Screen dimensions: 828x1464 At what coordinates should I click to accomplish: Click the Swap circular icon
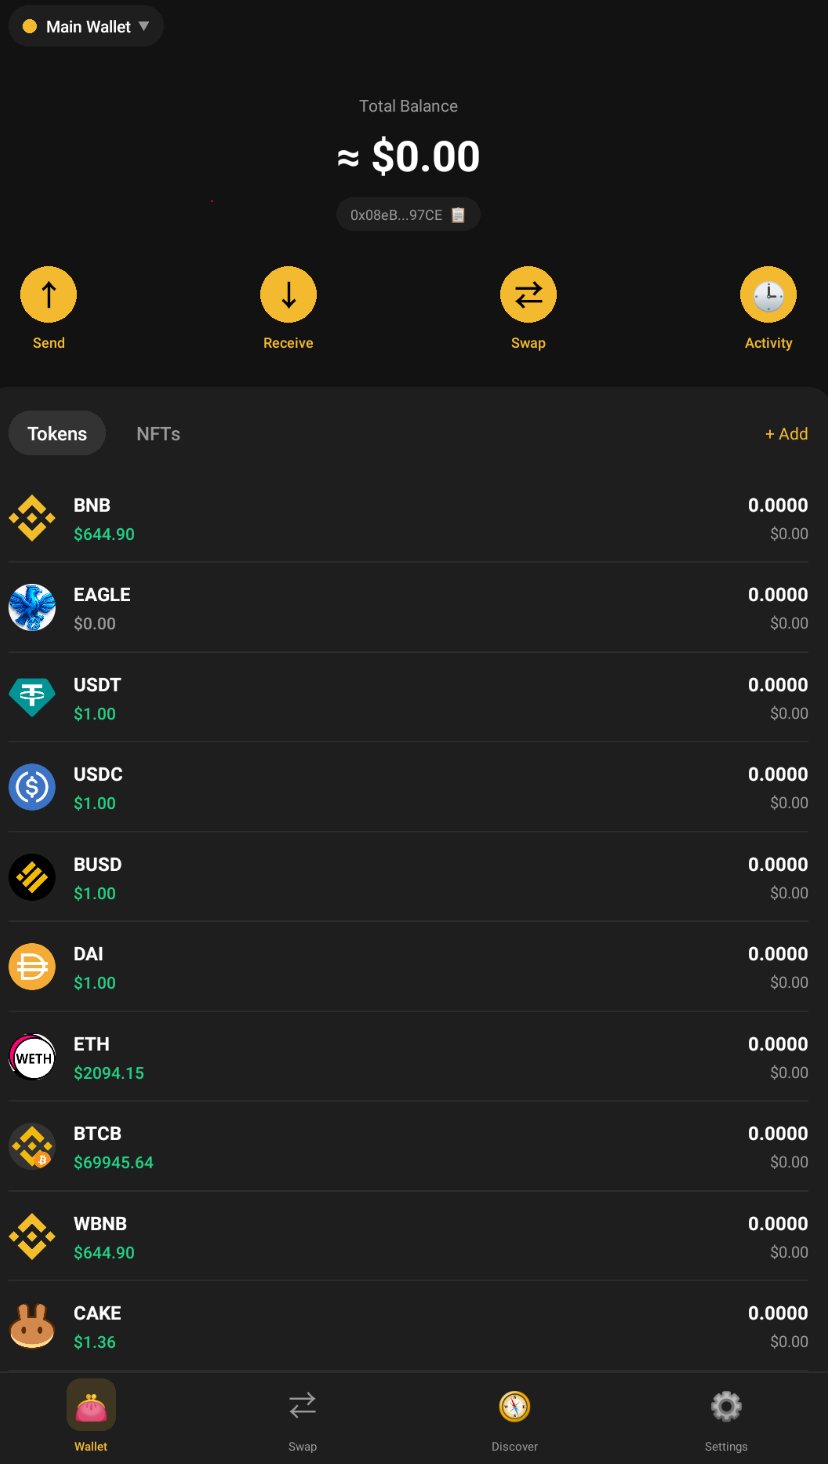coord(528,295)
